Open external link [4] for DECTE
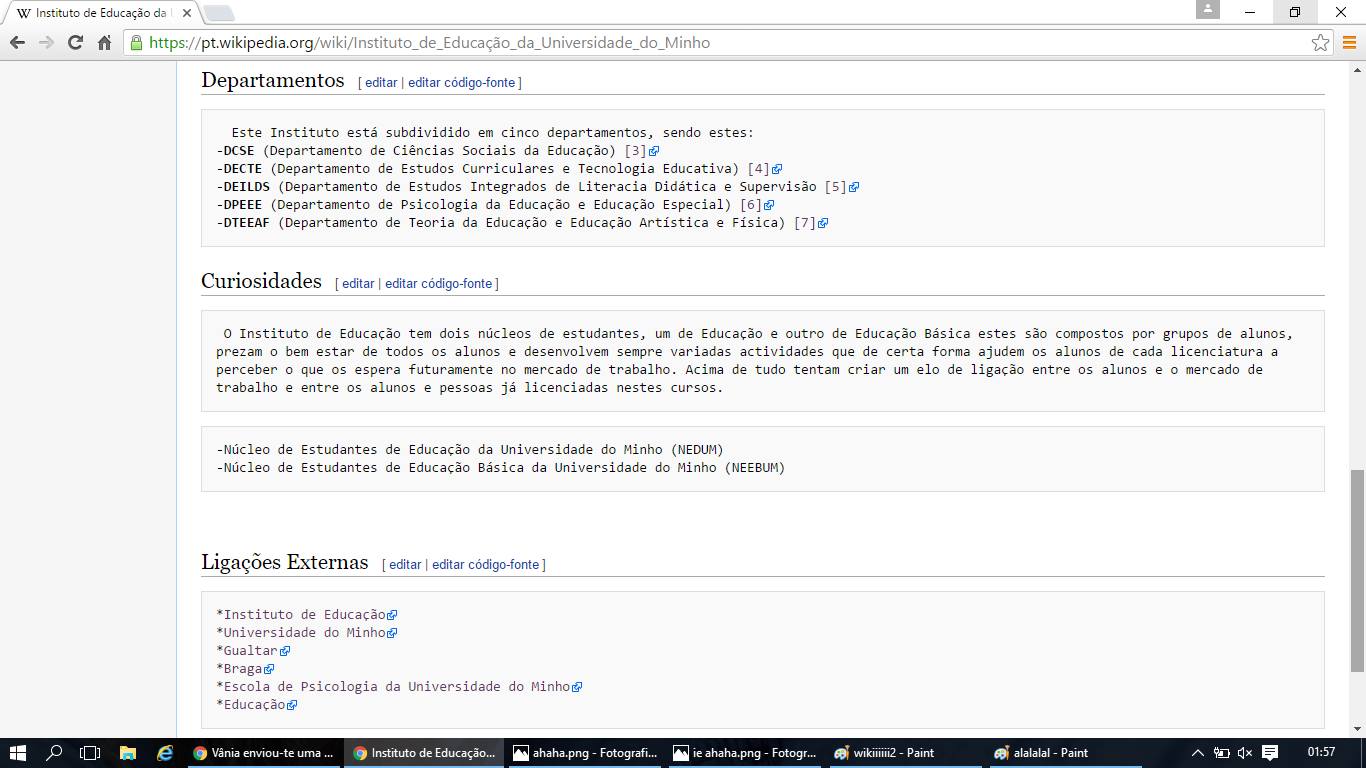The width and height of the screenshot is (1366, 768). 765,169
